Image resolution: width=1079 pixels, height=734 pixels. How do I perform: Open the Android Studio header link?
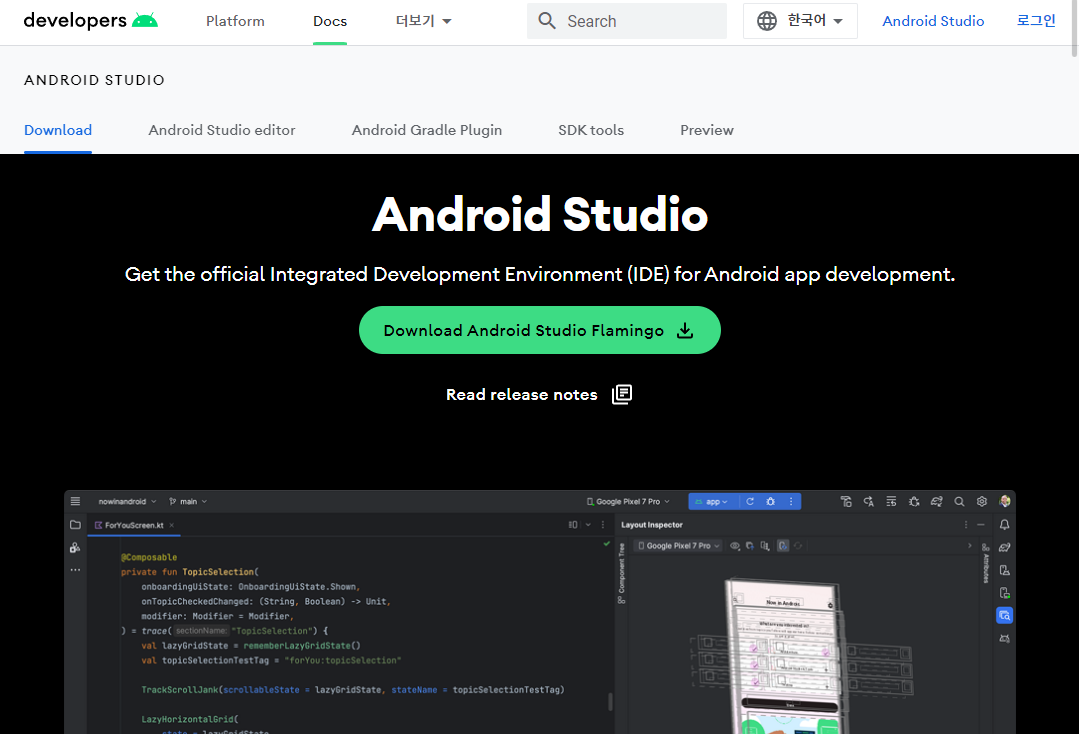pyautogui.click(x=933, y=21)
